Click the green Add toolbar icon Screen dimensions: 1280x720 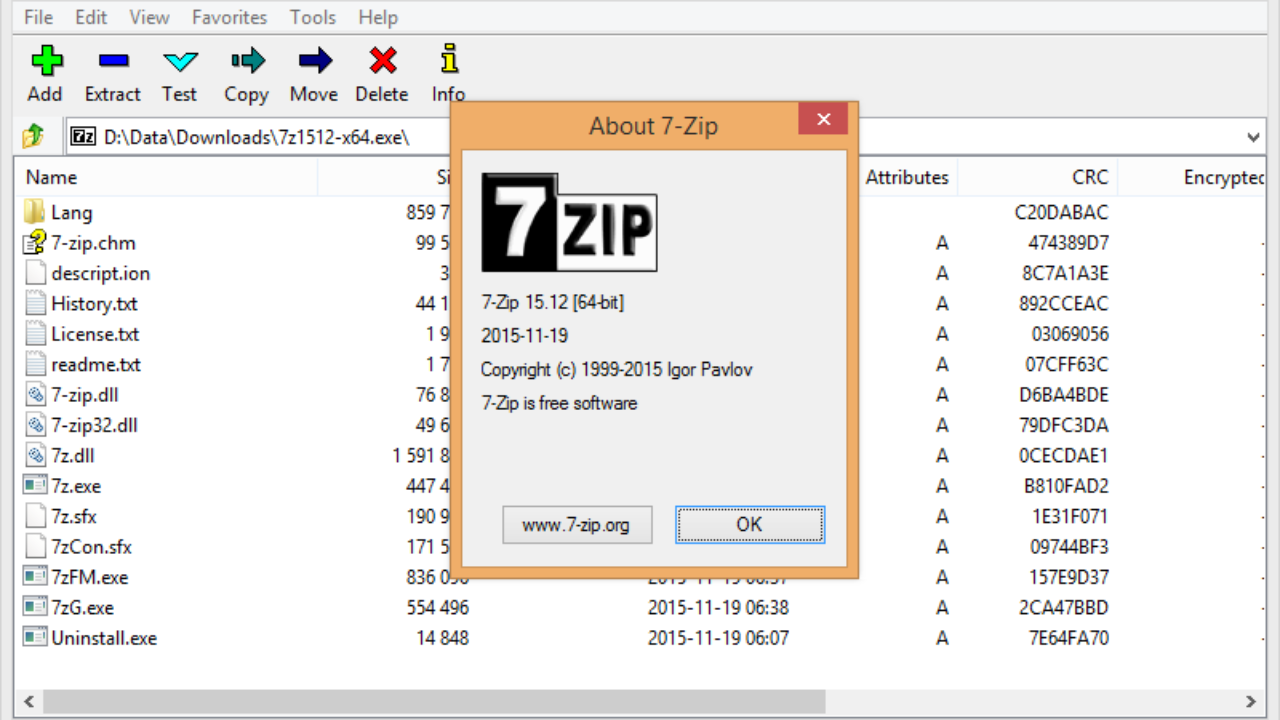click(46, 61)
